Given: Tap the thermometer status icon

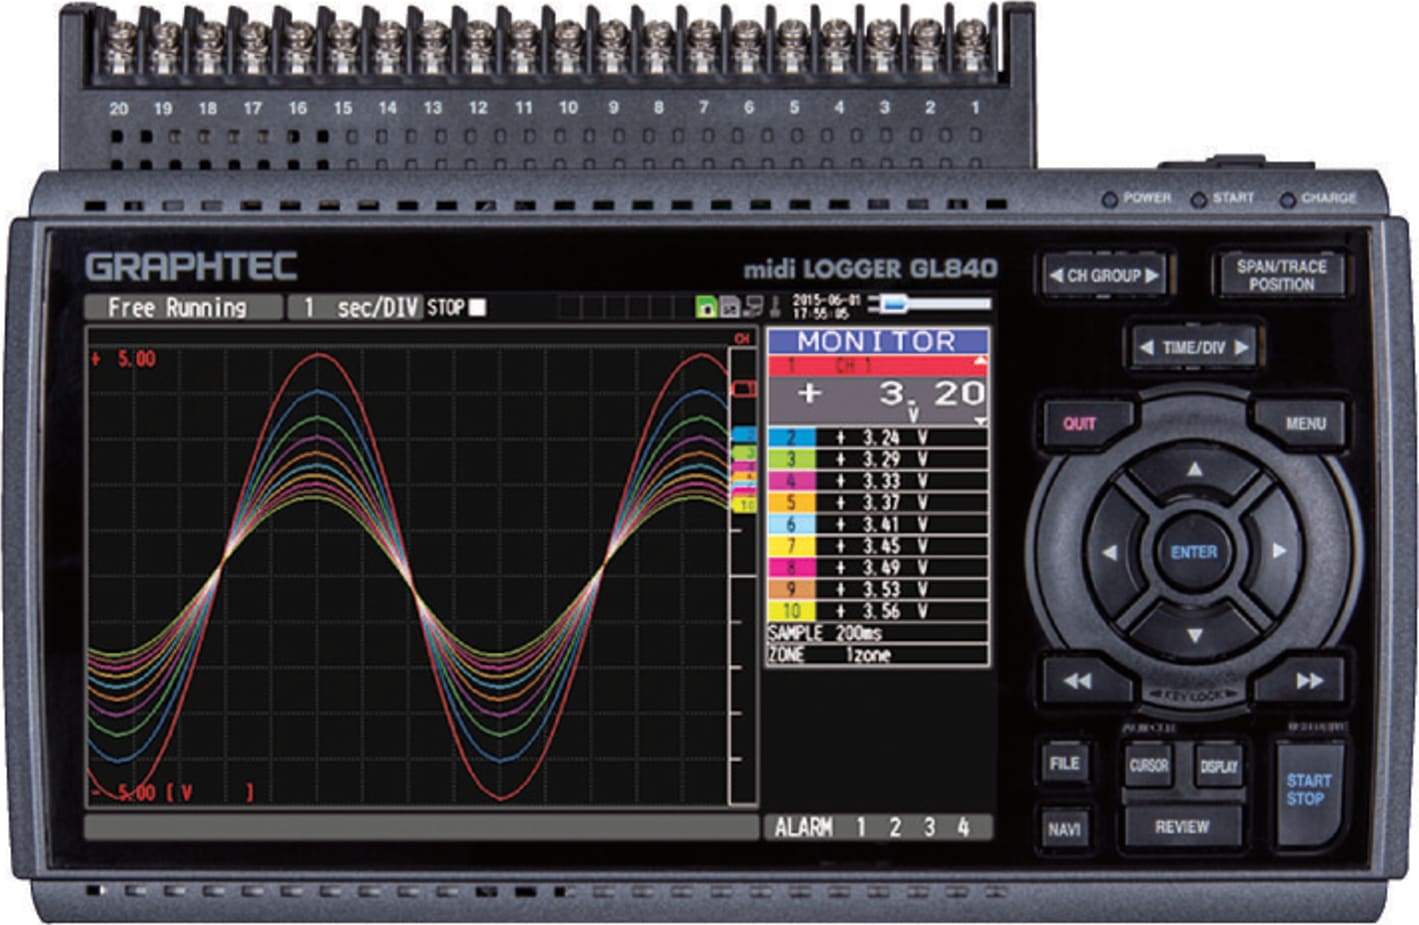Looking at the screenshot, I should [x=776, y=306].
